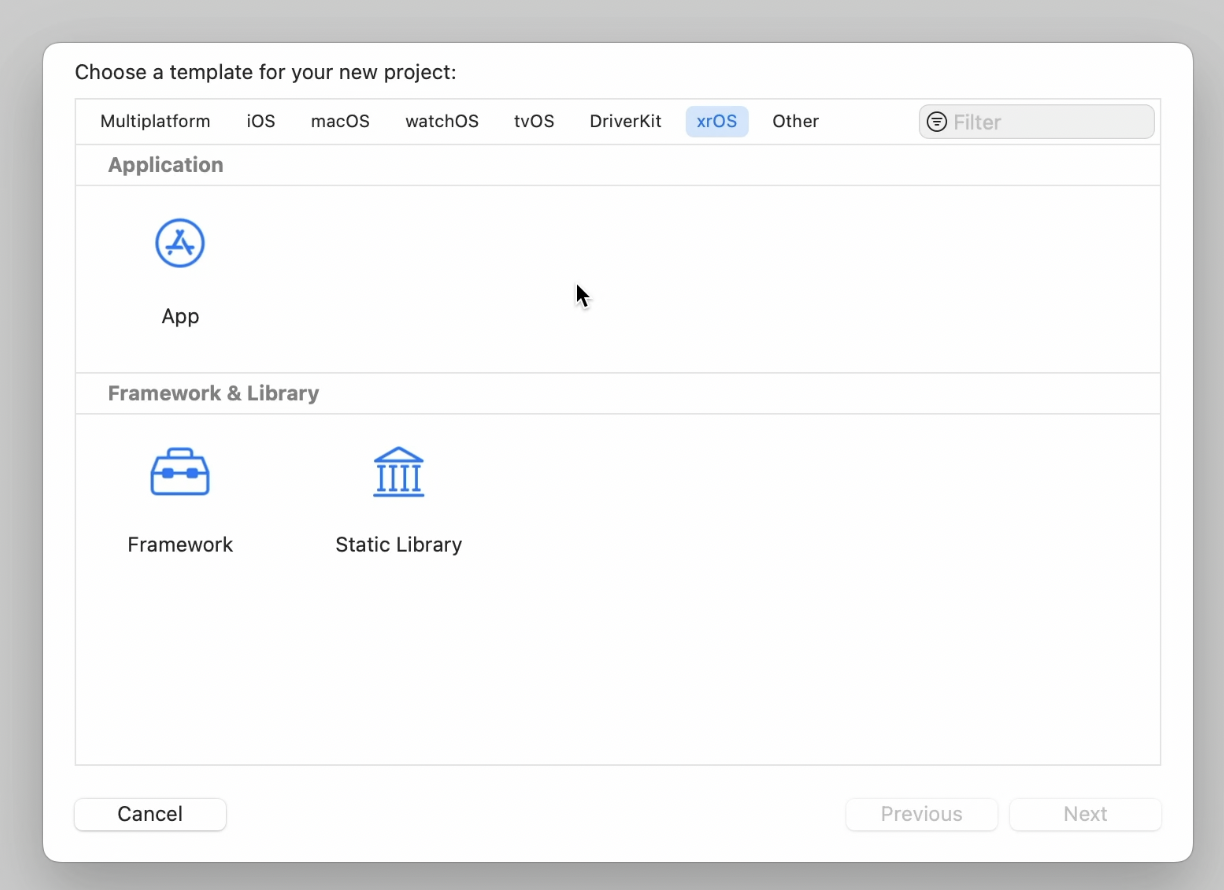Click the selected xrOS tab
Screen dimensions: 1224x890
click(x=717, y=121)
